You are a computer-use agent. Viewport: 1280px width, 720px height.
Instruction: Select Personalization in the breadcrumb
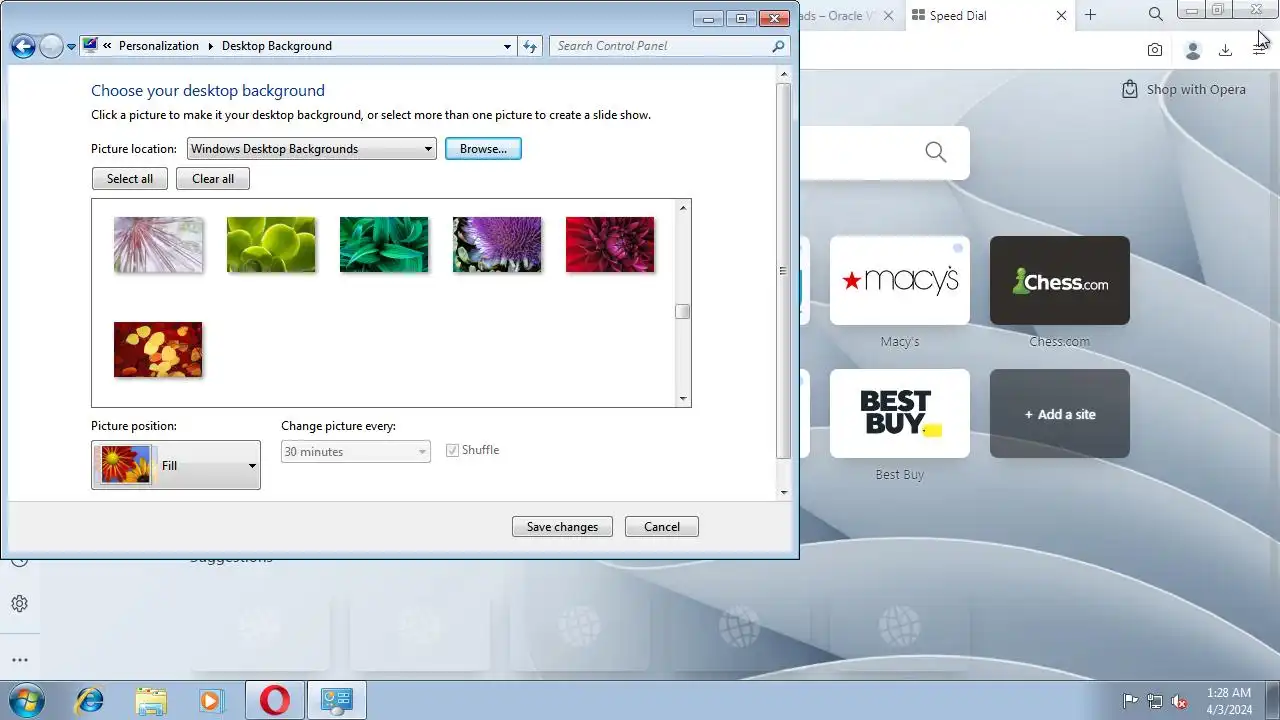[159, 46]
